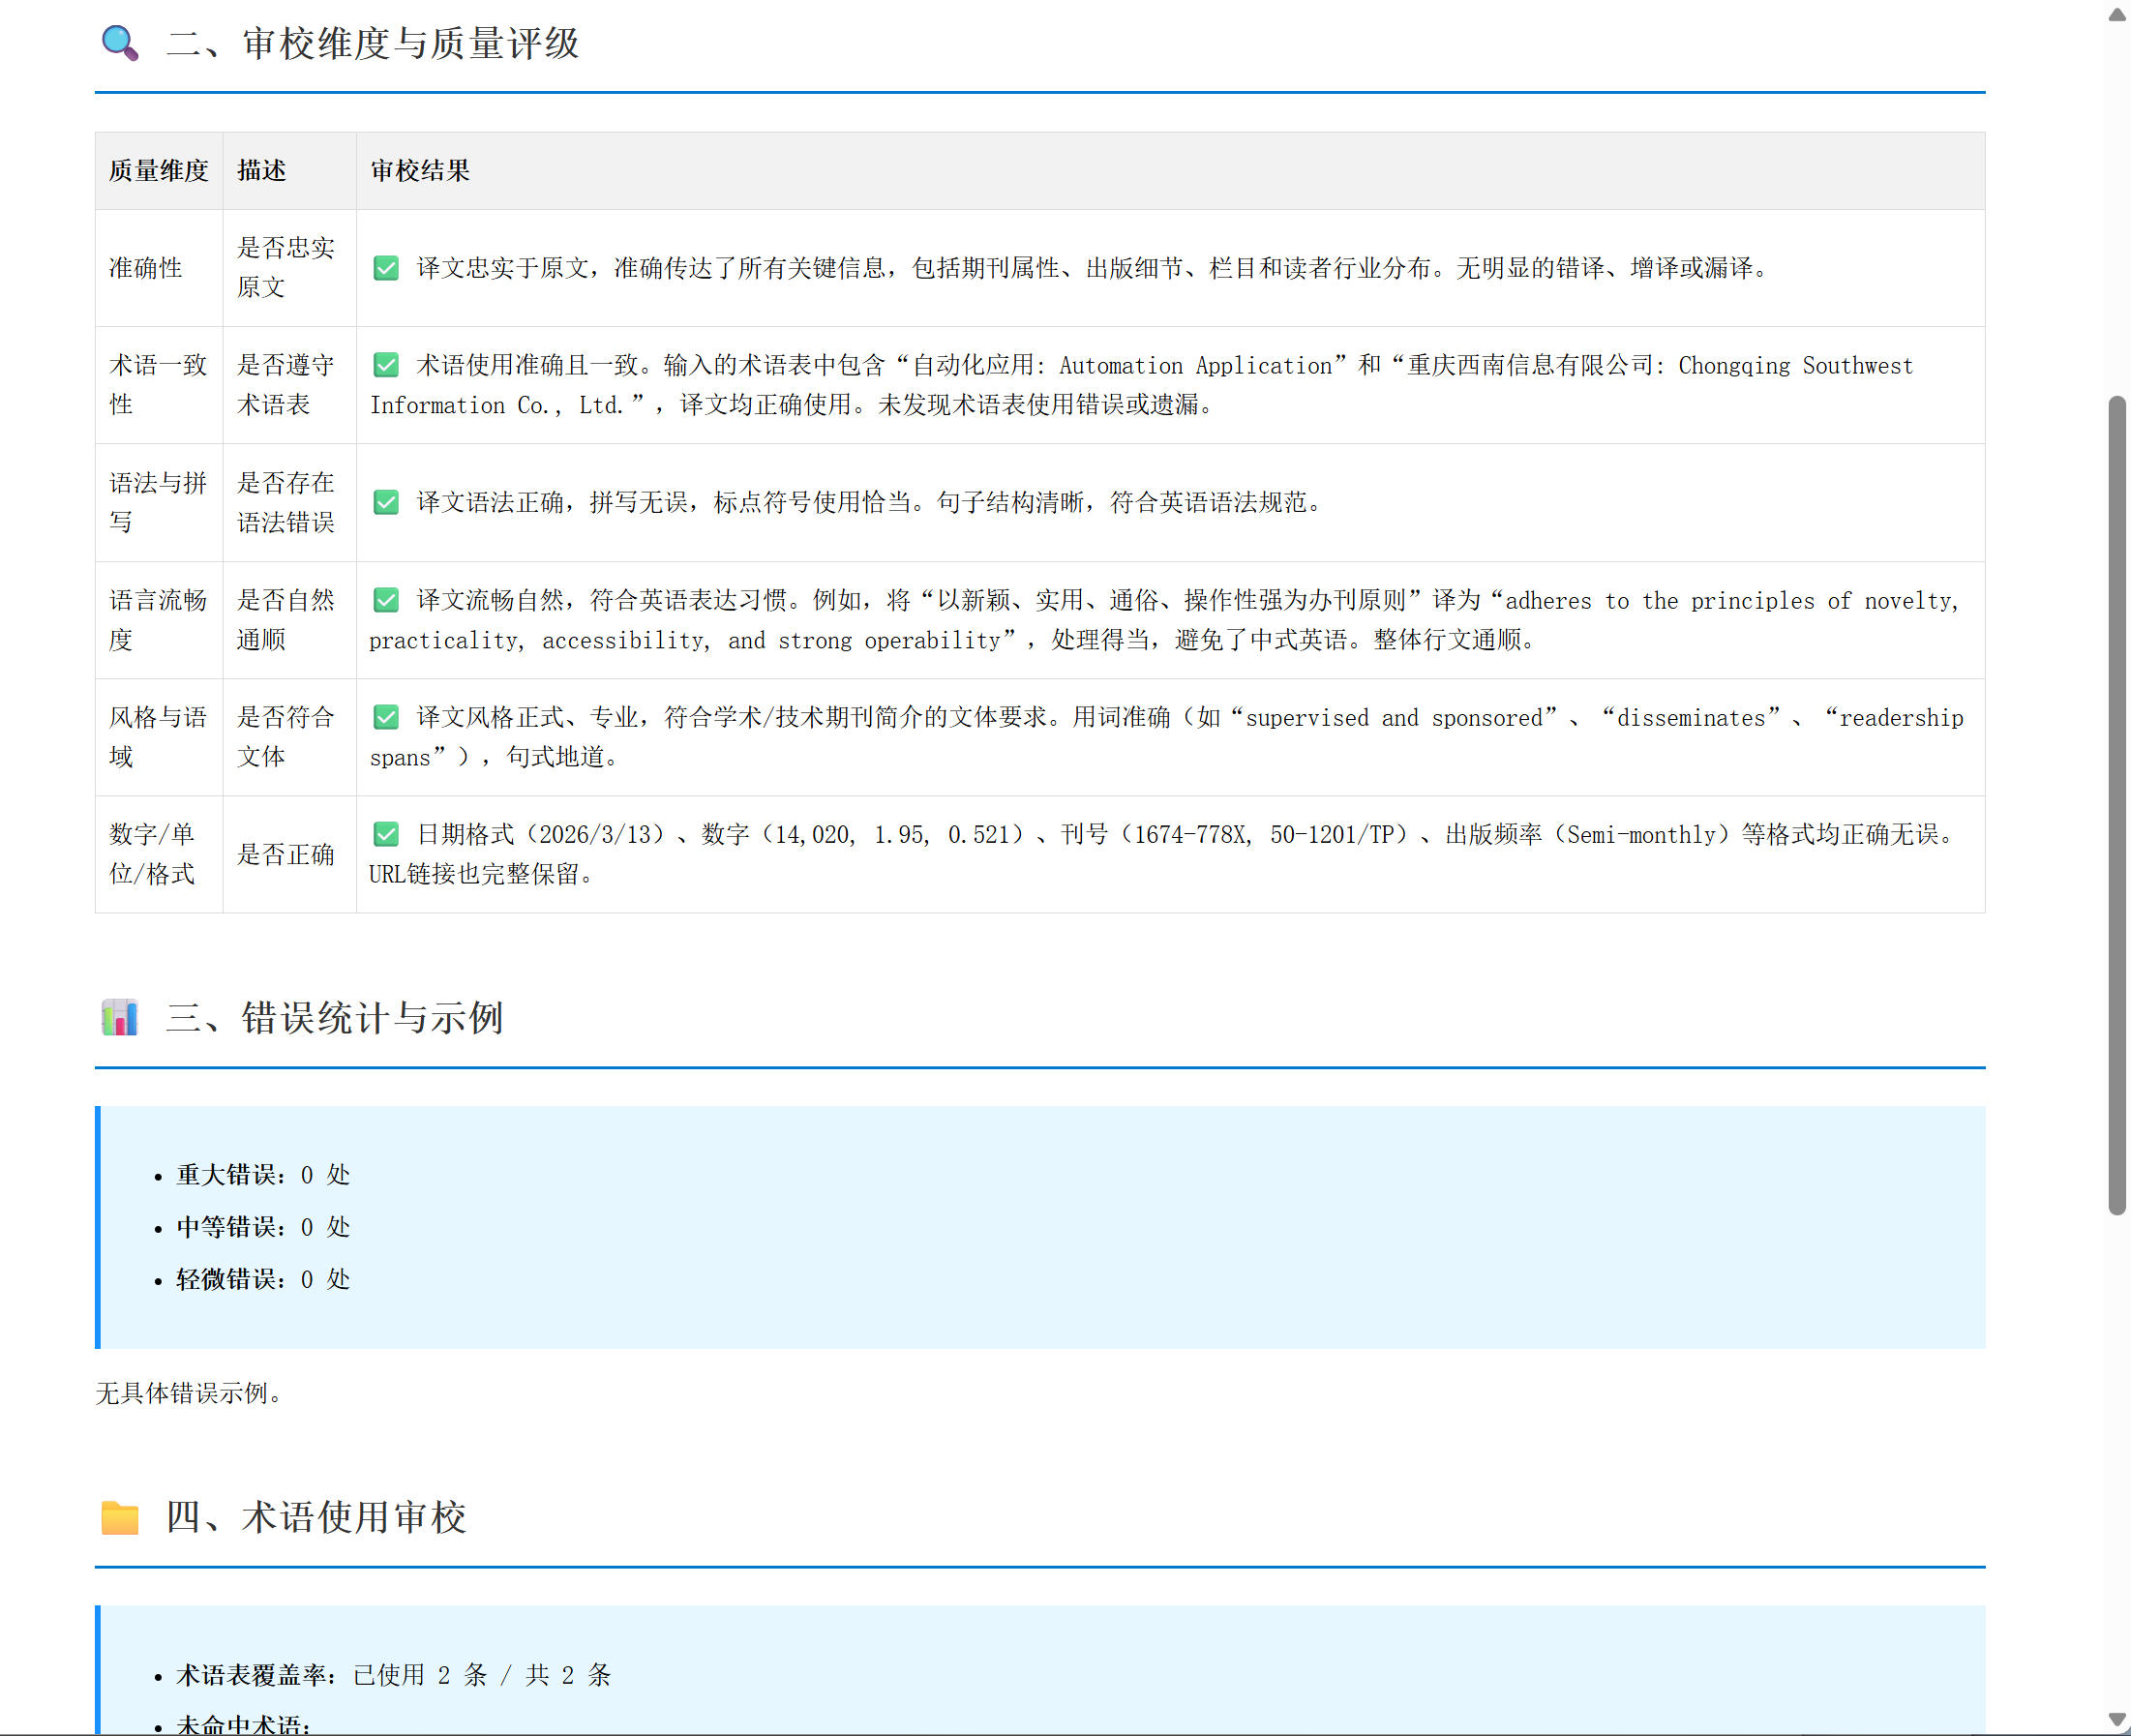The image size is (2131, 1736).
Task: Click the heading 三、错误统计与示例
Action: pyautogui.click(x=334, y=1017)
